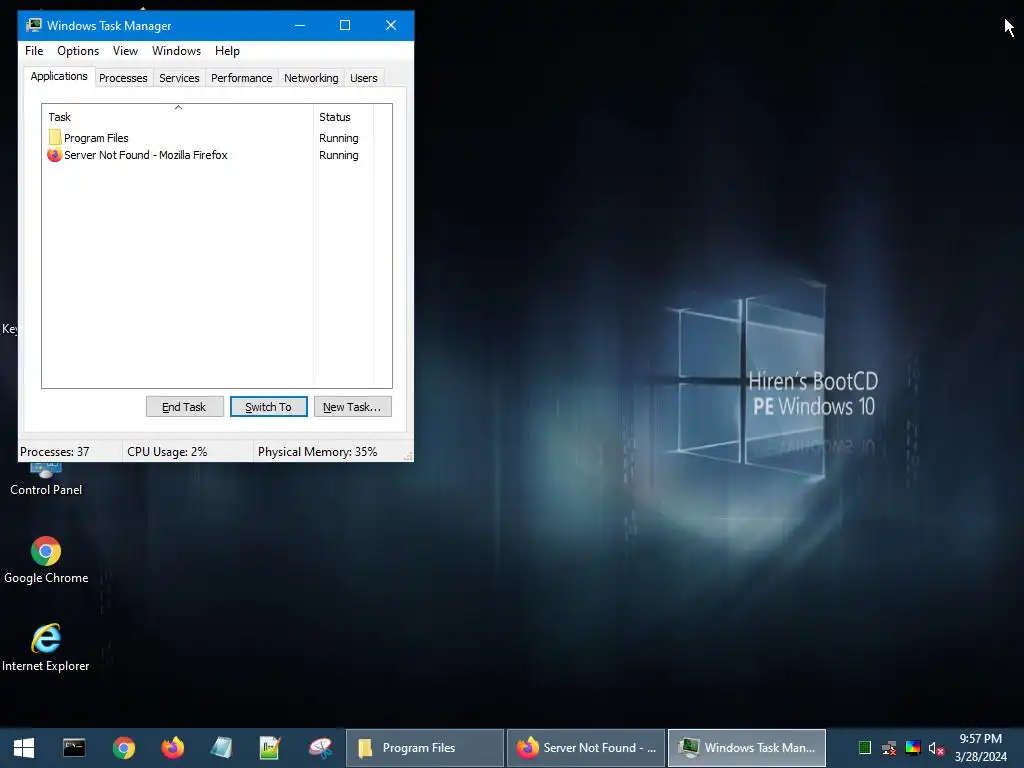Open the Help menu
Screen dimensions: 1024x768
pos(227,51)
